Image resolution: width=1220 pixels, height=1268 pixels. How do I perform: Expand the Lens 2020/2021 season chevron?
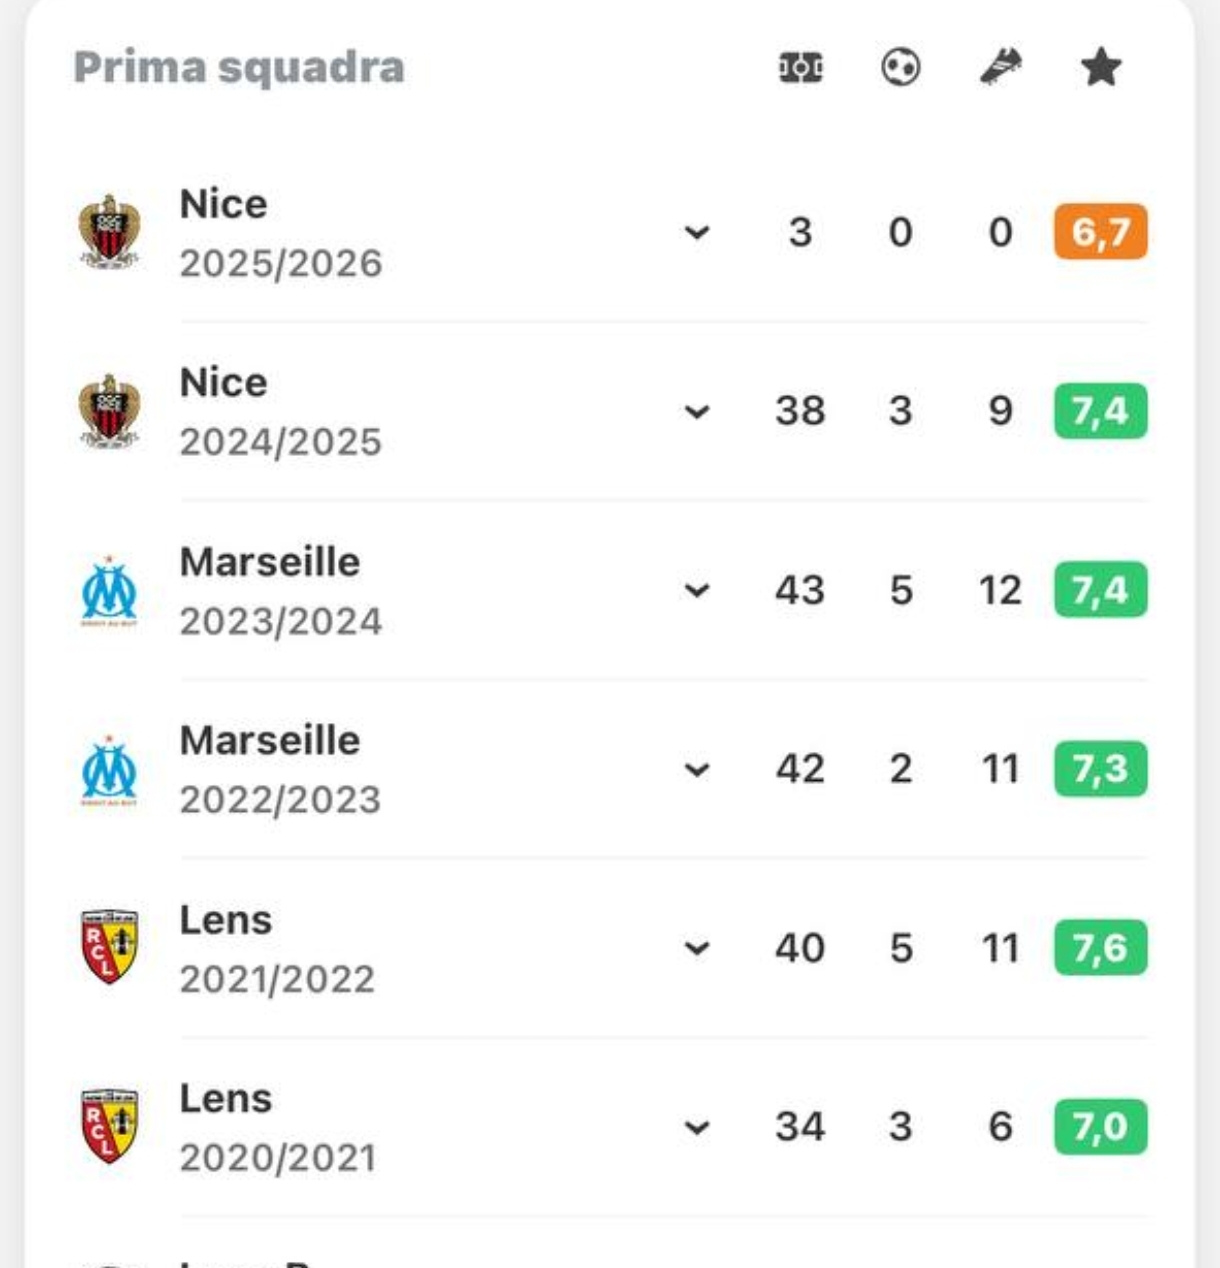pos(697,1128)
